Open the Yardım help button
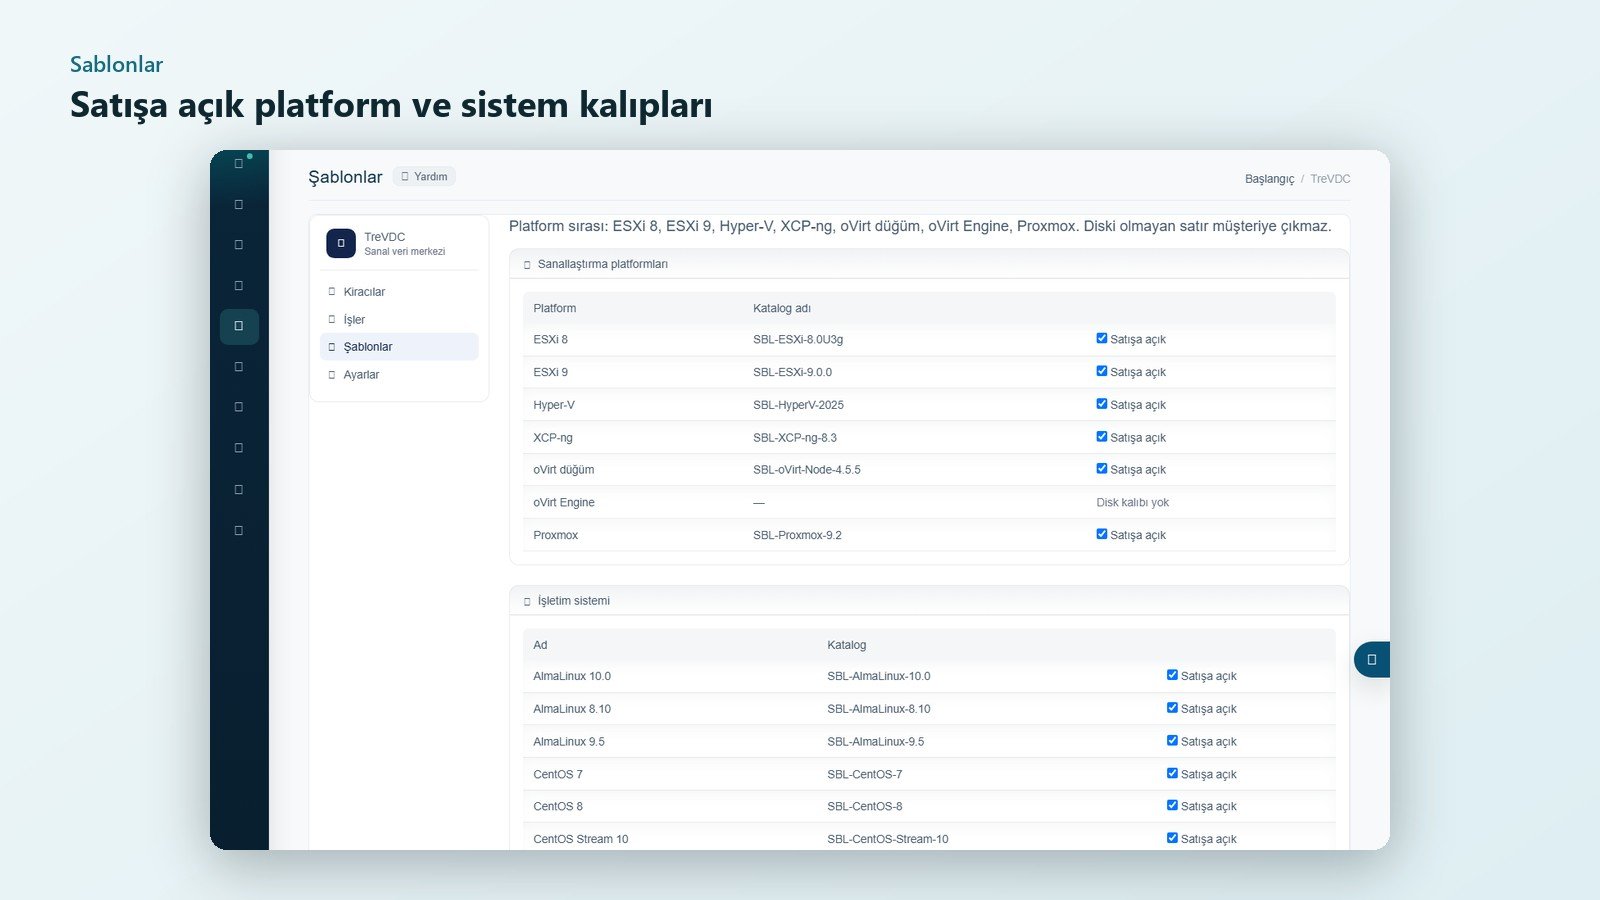 pos(424,177)
